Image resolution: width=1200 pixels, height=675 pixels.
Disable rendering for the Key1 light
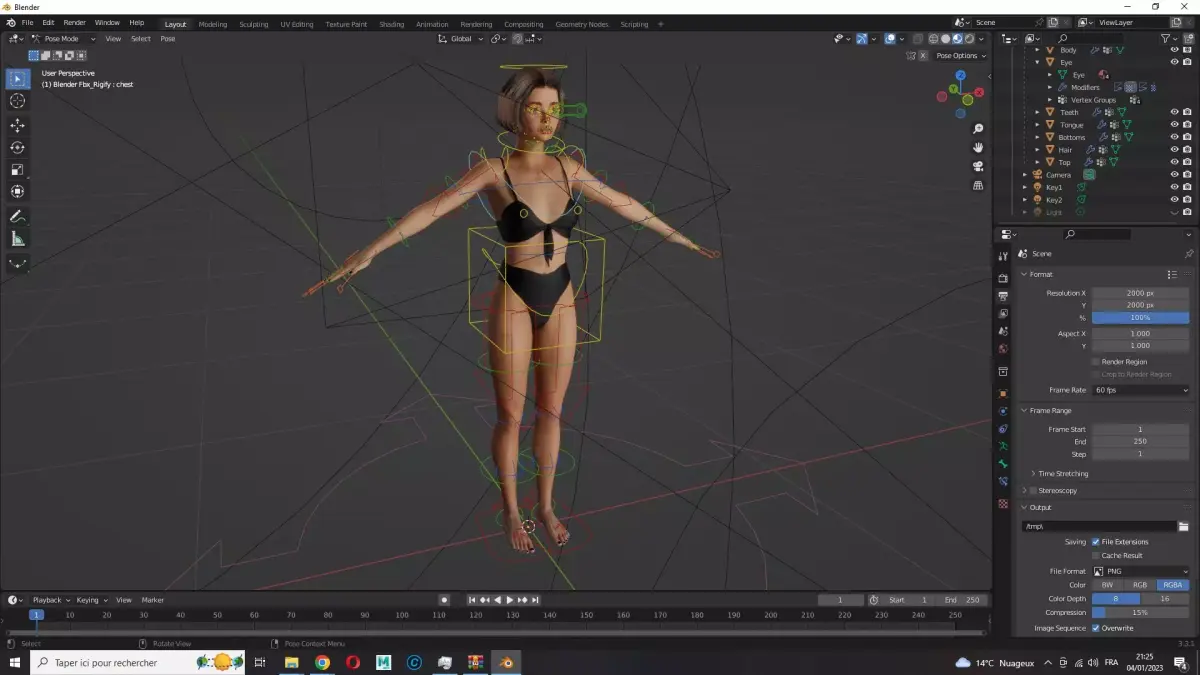point(1187,187)
